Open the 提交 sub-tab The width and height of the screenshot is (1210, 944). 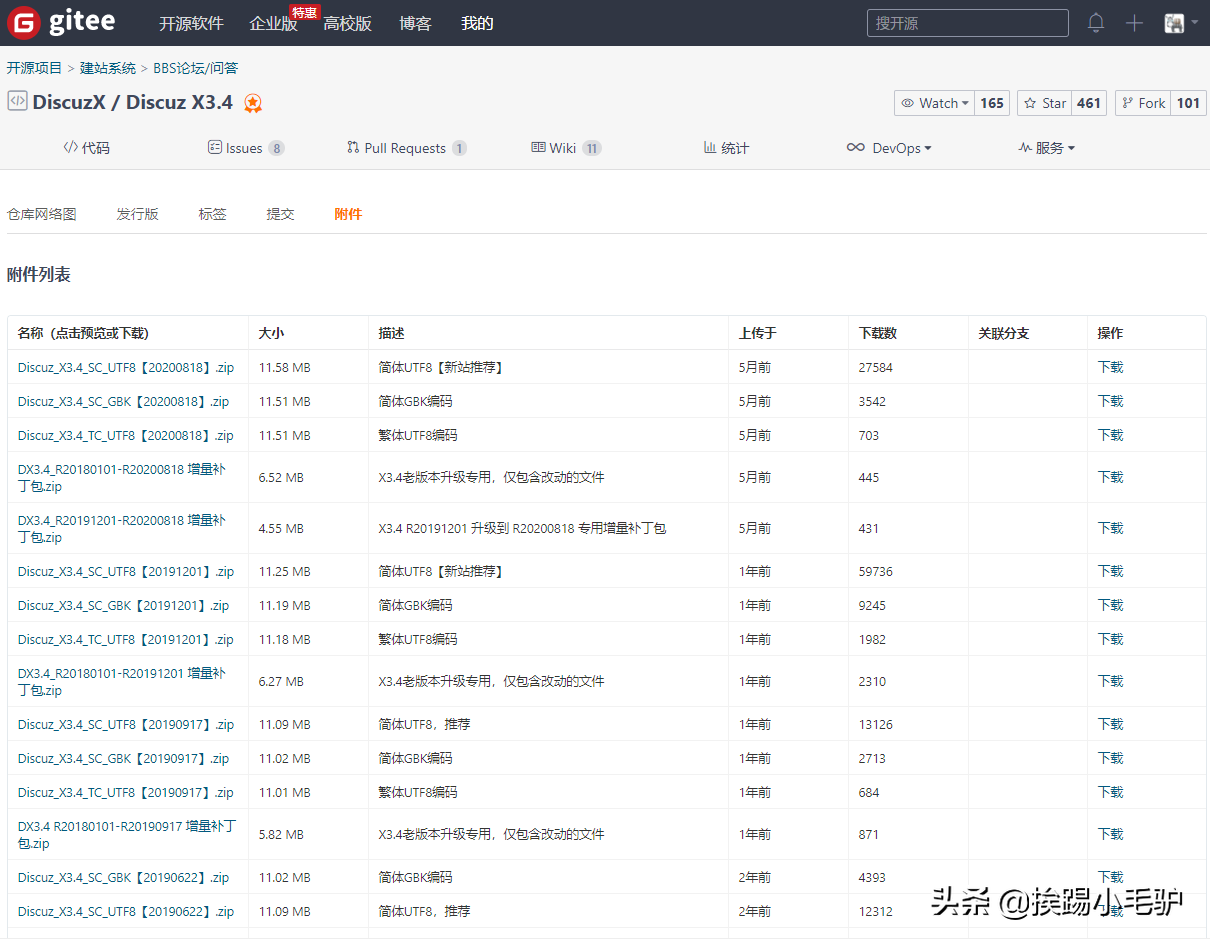coord(280,214)
